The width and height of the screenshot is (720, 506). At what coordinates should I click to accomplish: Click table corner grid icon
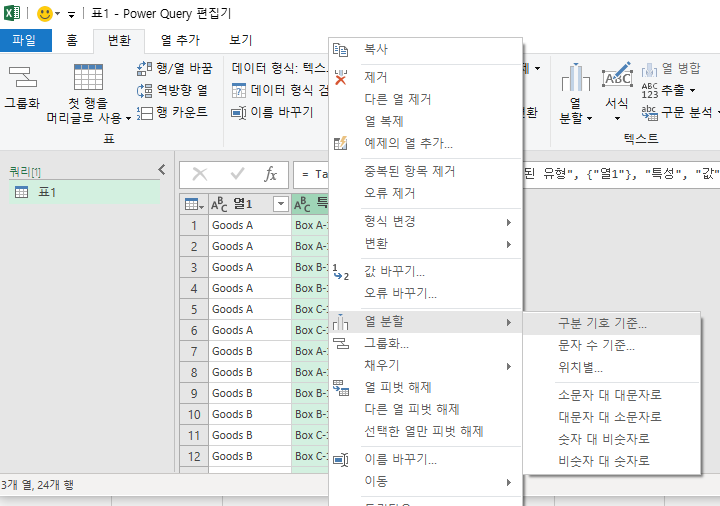tap(194, 204)
